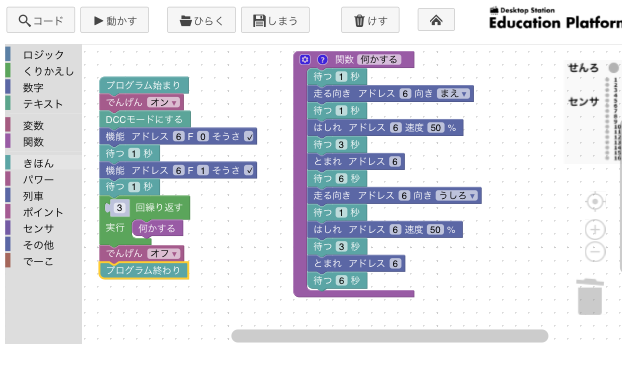This screenshot has height=372, width=622.
Task: Zoom out with the minus icon
Action: (595, 251)
